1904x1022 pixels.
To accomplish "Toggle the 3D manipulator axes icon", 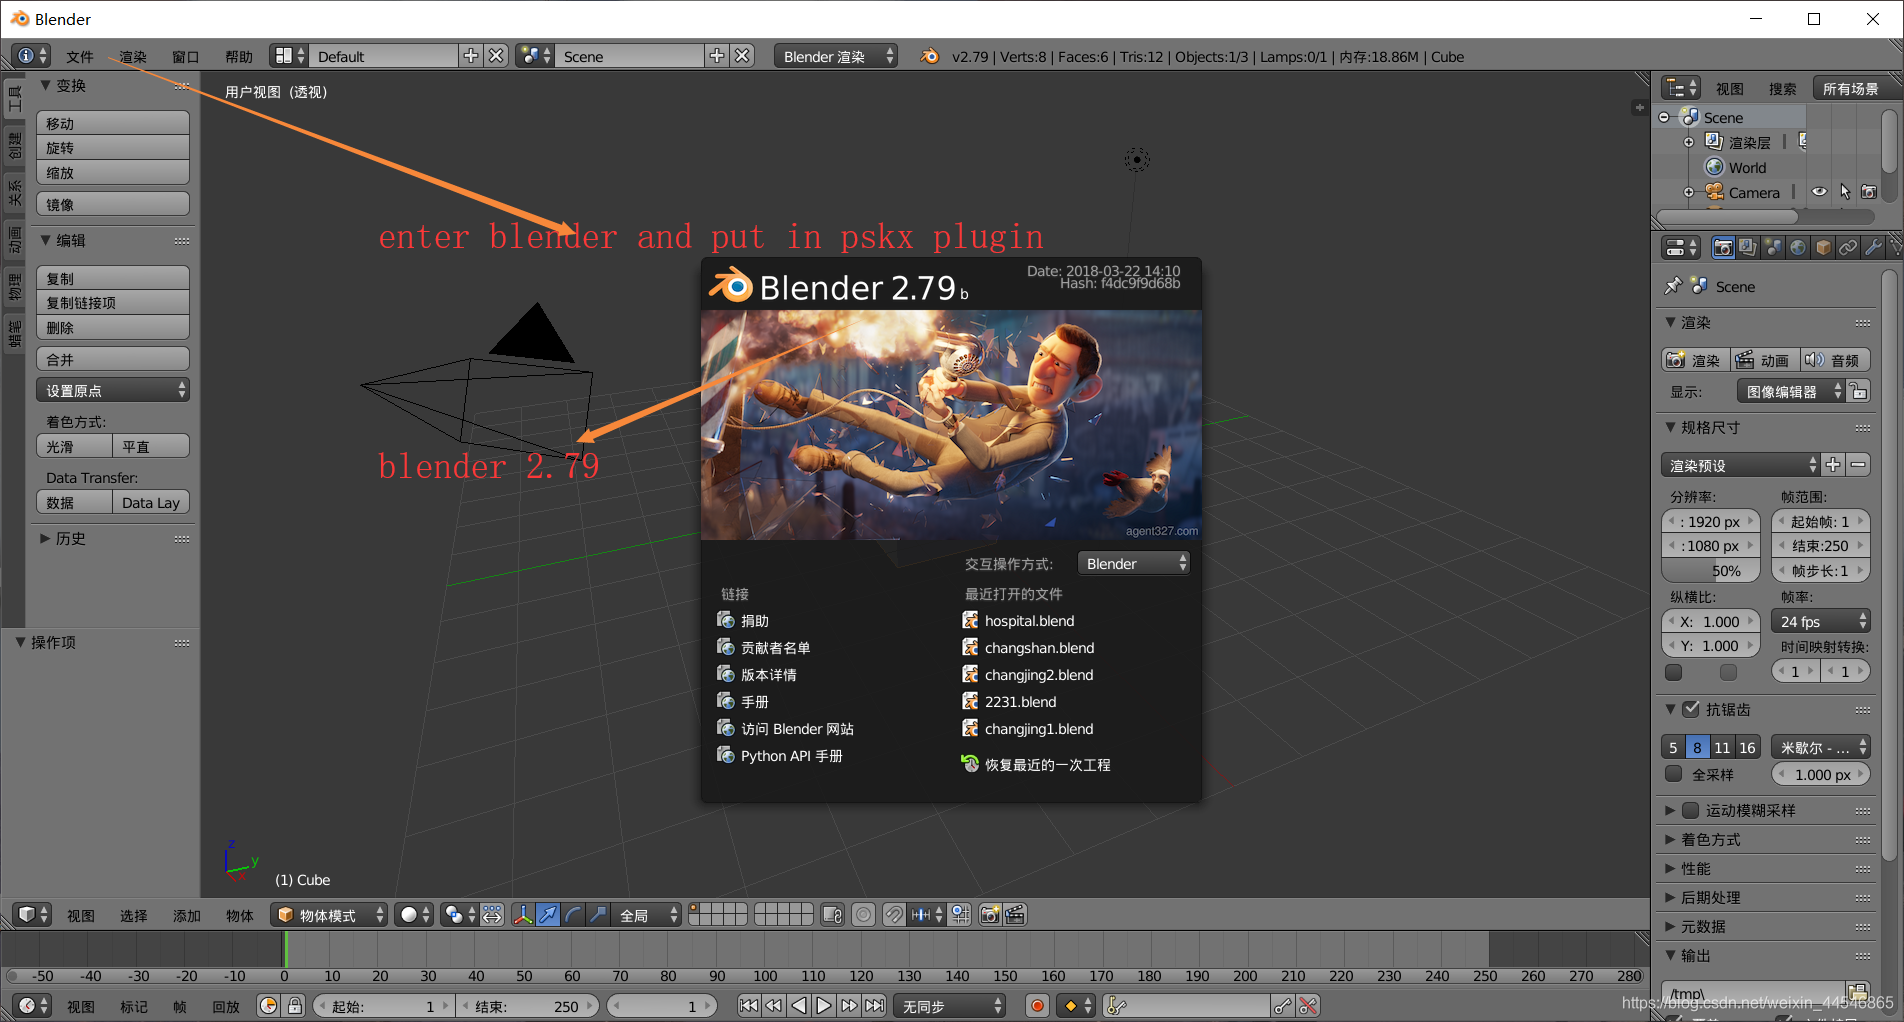I will pos(523,915).
